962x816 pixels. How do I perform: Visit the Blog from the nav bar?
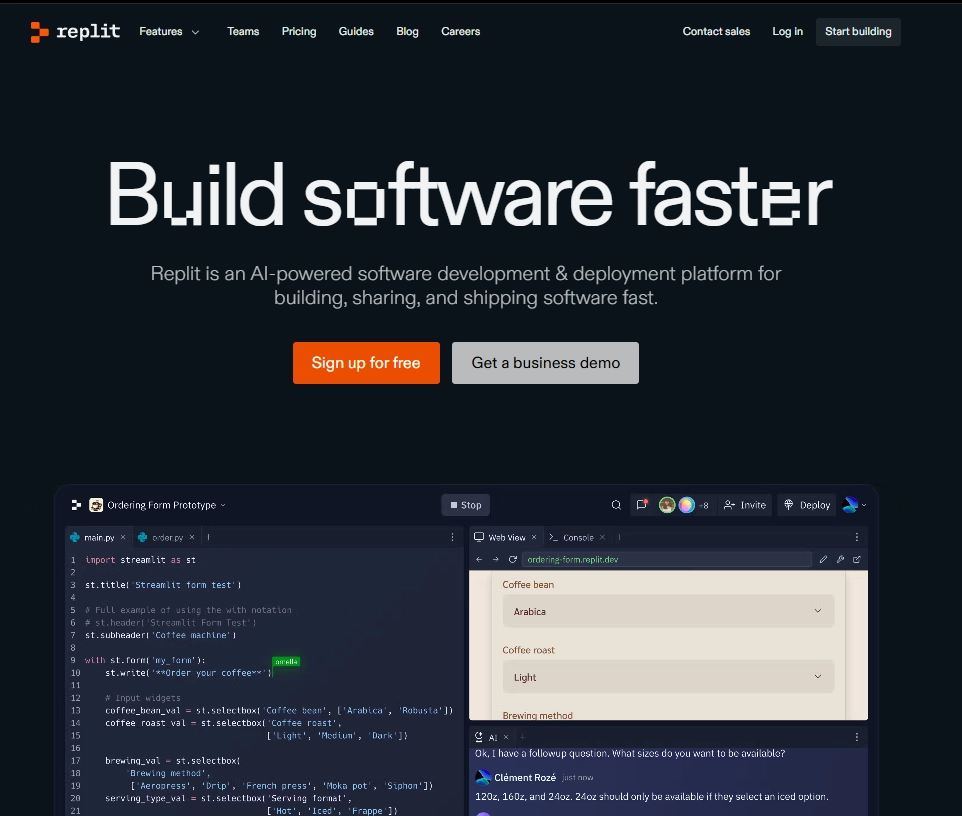[x=407, y=31]
